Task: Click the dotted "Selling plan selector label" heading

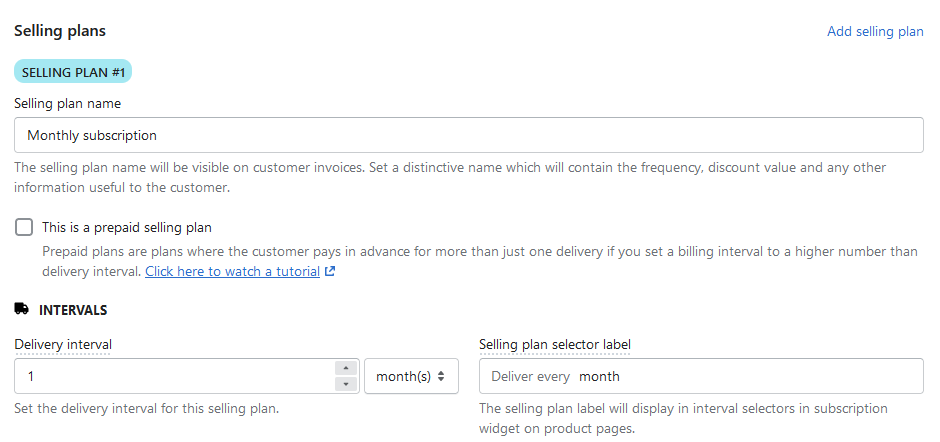Action: [555, 344]
